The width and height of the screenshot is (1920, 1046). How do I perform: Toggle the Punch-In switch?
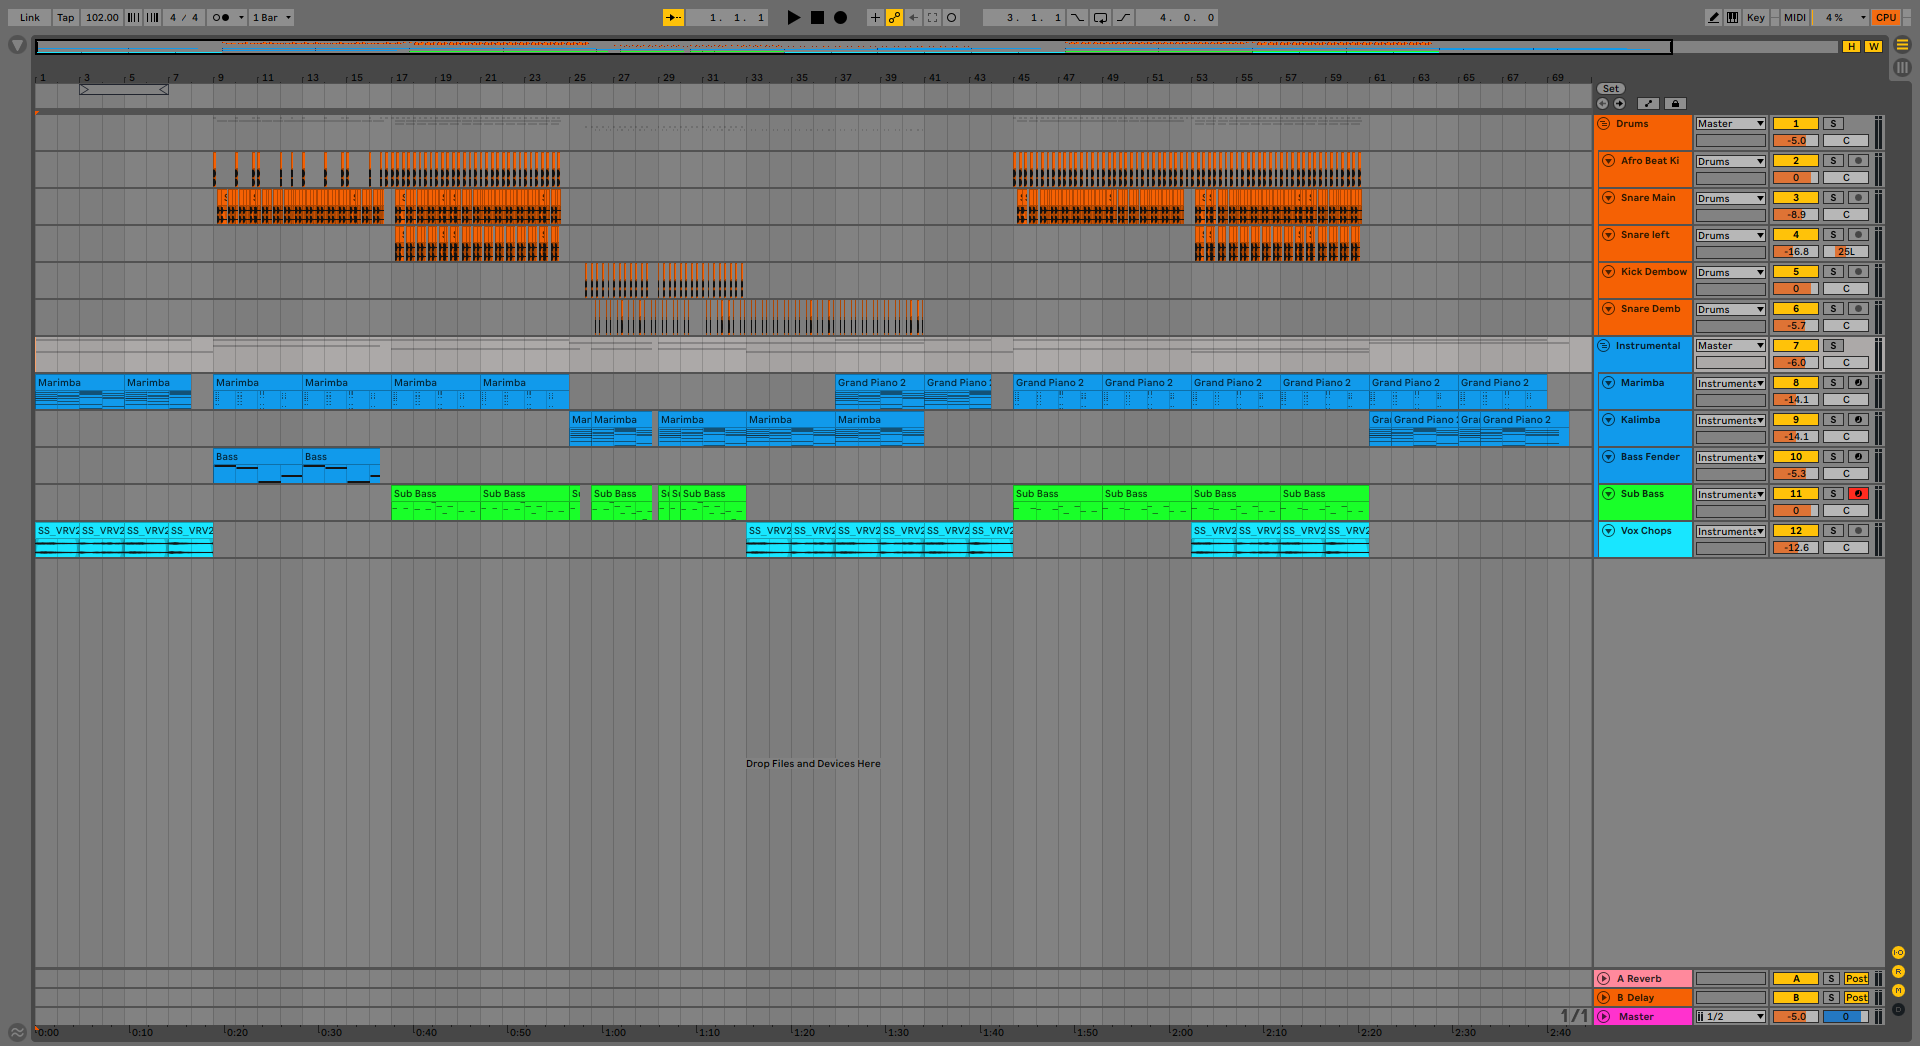click(x=1077, y=17)
